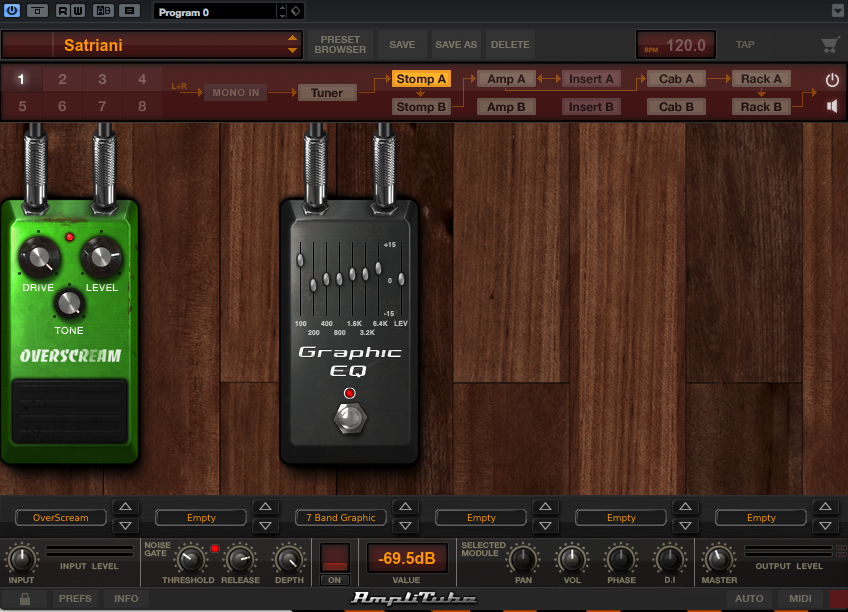Toggle the AUTO button
The width and height of the screenshot is (848, 612).
(x=749, y=598)
